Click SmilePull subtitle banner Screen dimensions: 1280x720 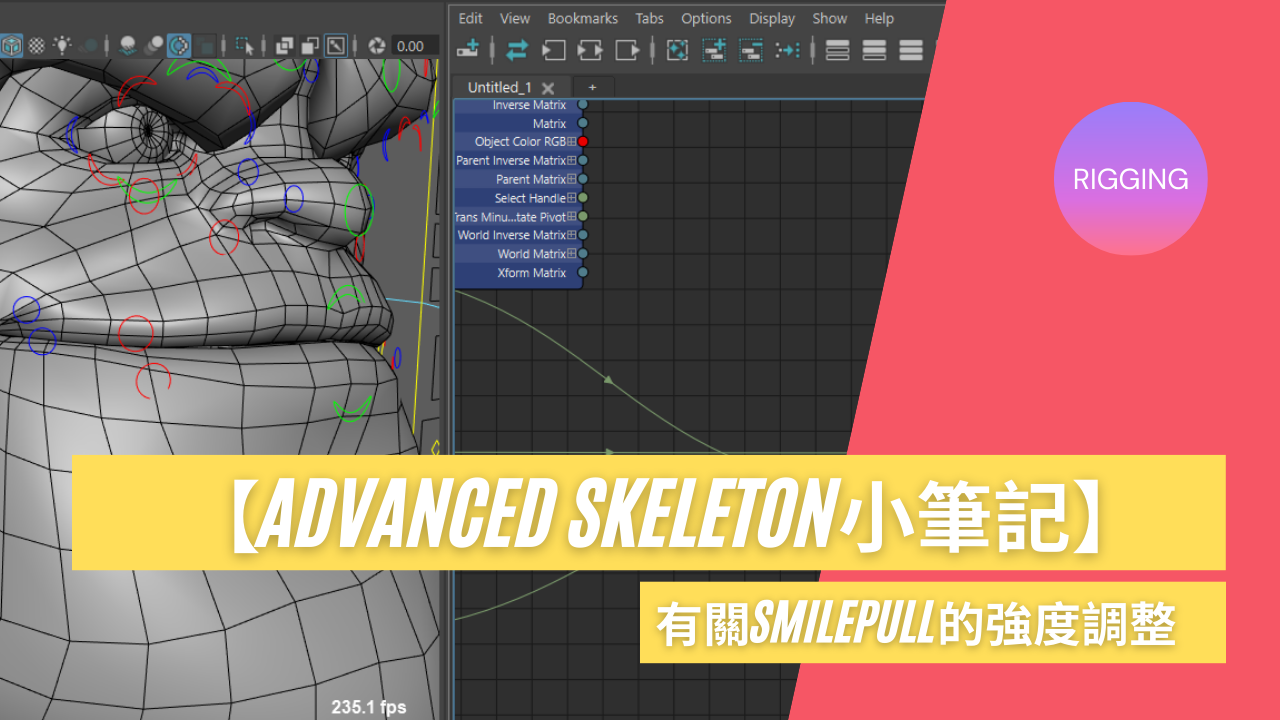(933, 622)
